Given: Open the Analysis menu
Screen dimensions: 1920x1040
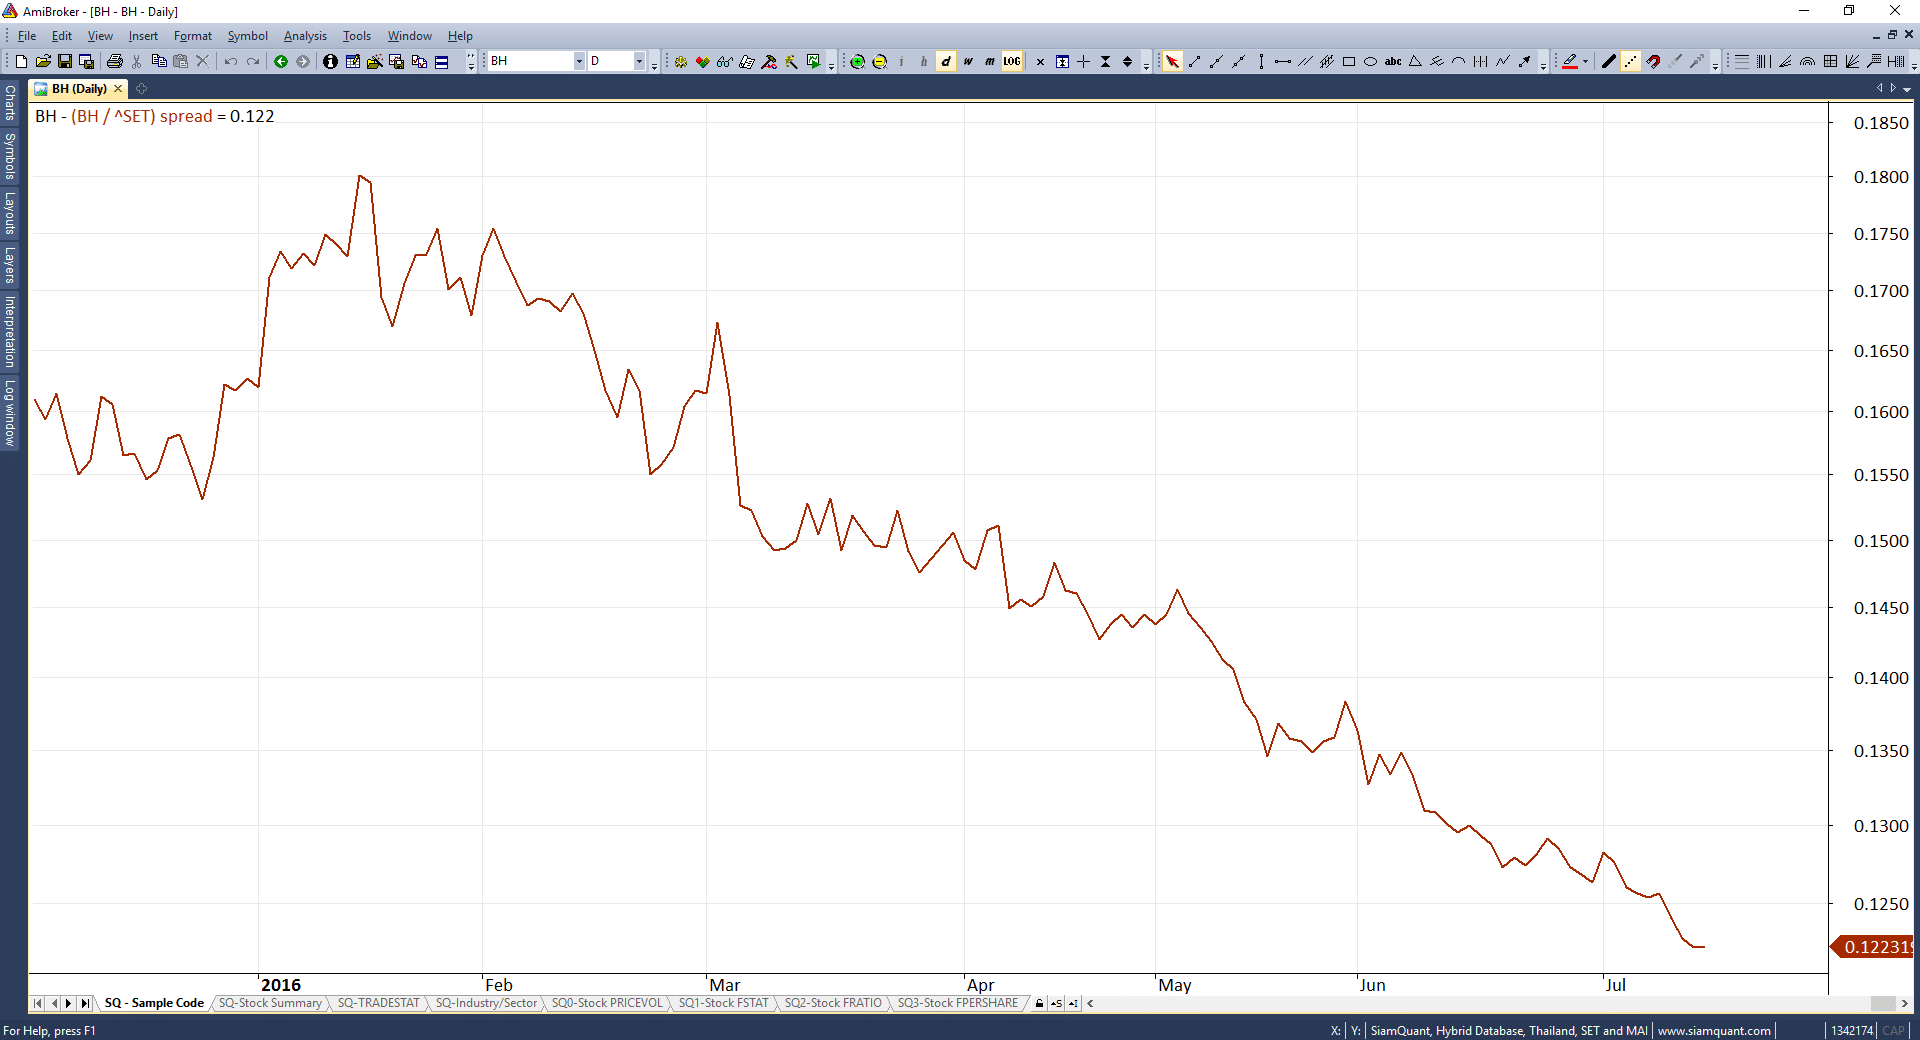Looking at the screenshot, I should coord(305,36).
